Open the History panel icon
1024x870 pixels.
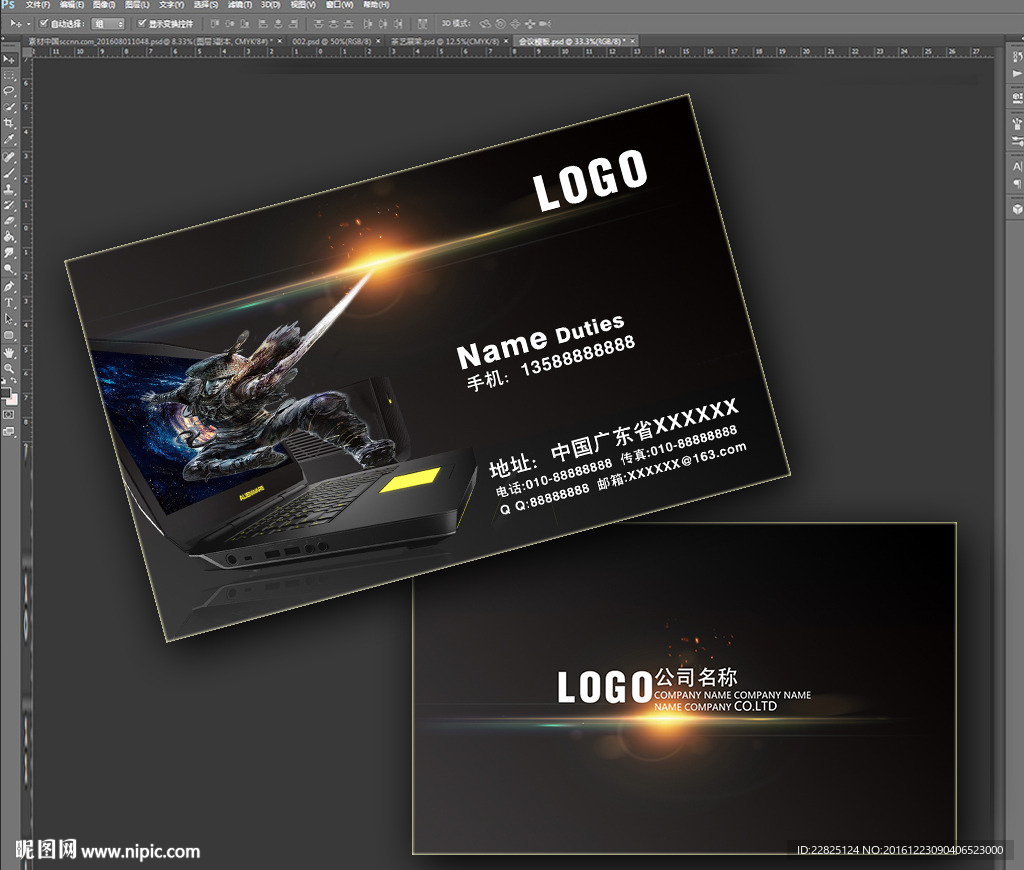[x=1017, y=57]
